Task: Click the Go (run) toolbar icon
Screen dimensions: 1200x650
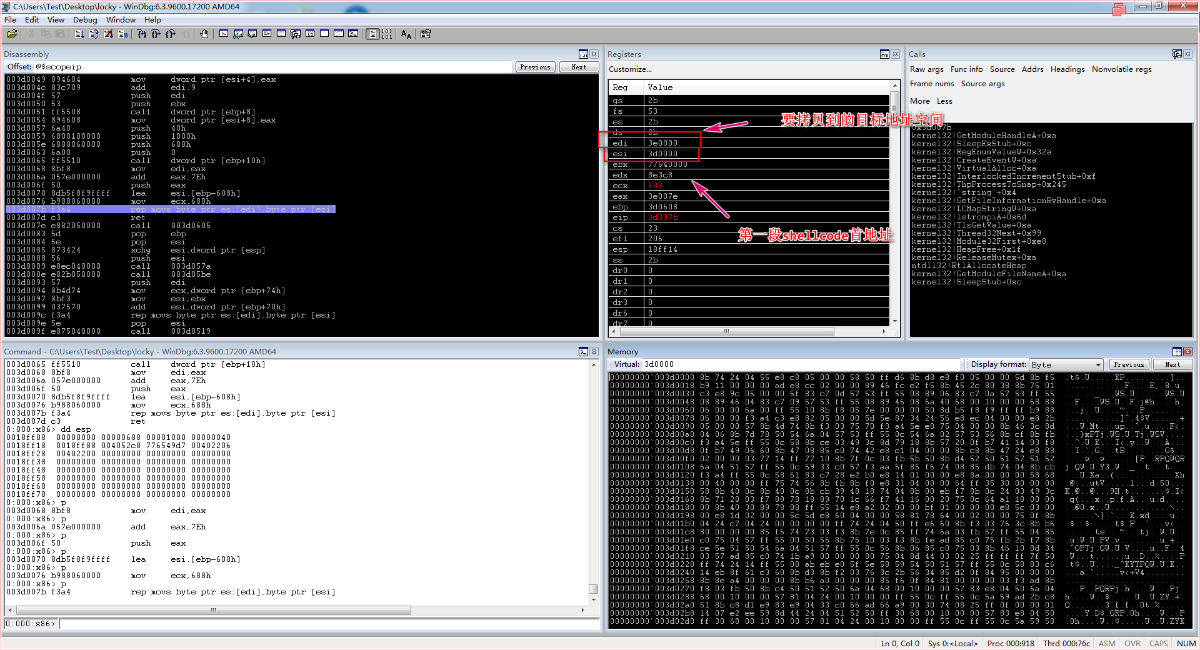Action: click(x=79, y=34)
